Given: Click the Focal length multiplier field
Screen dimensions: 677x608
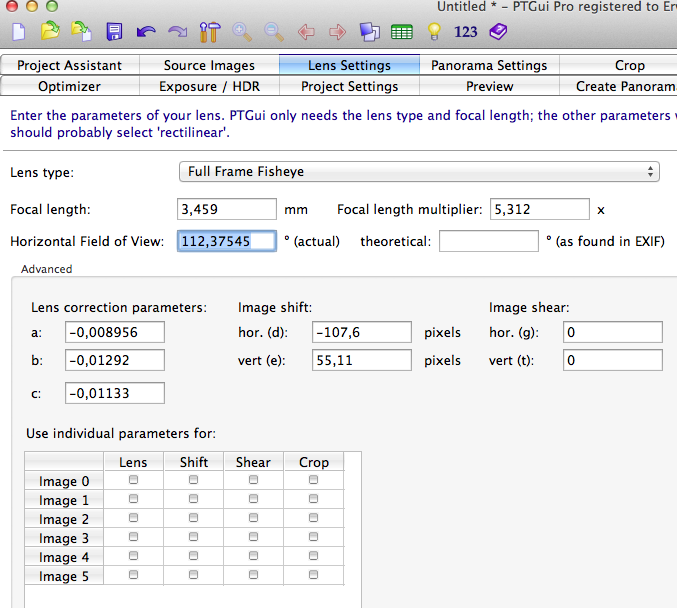Looking at the screenshot, I should point(540,209).
